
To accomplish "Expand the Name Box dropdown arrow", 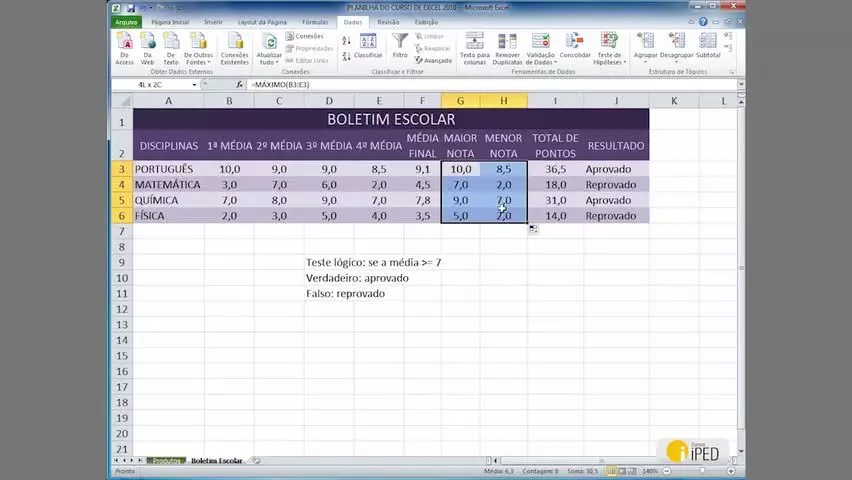I will [194, 85].
